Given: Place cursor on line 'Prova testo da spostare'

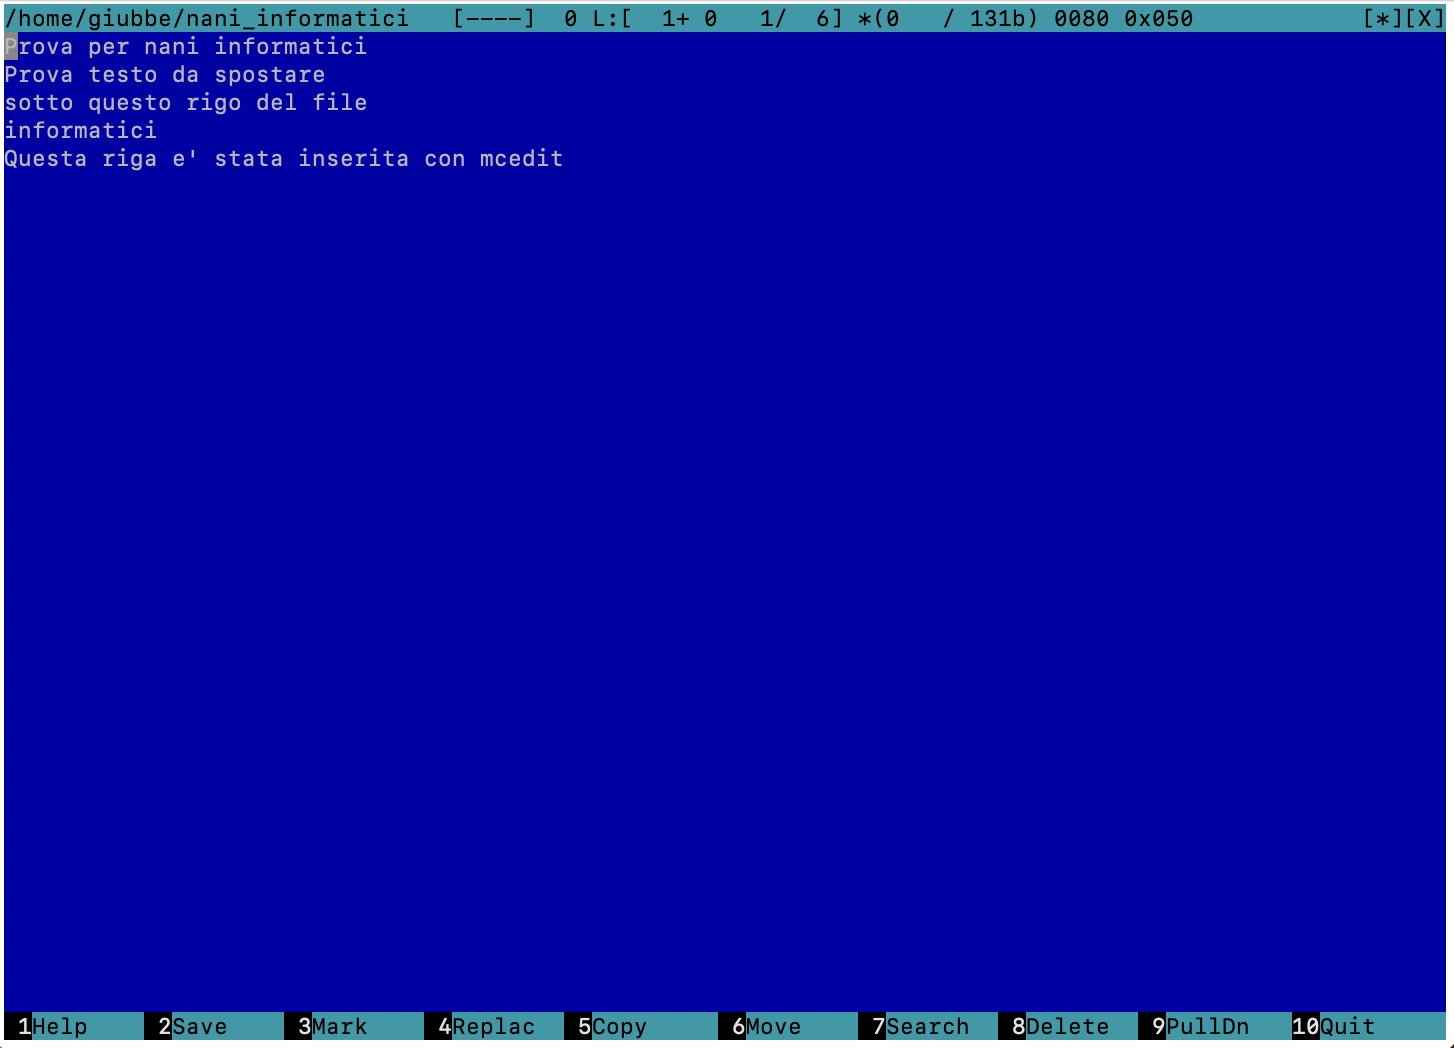Looking at the screenshot, I should (x=165, y=75).
